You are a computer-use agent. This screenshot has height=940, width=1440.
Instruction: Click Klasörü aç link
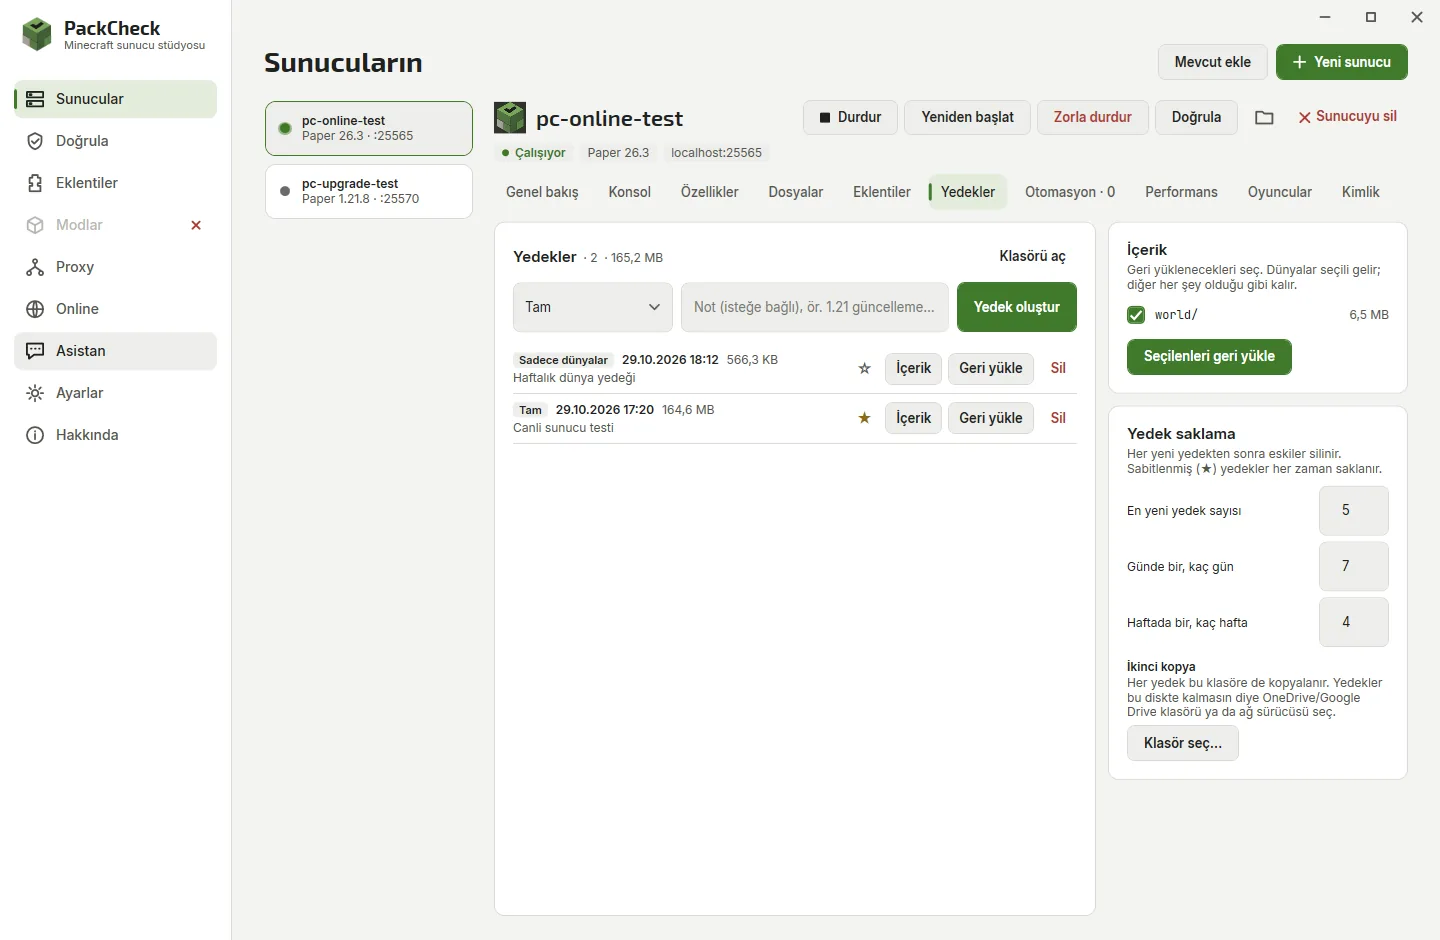[x=1032, y=257]
